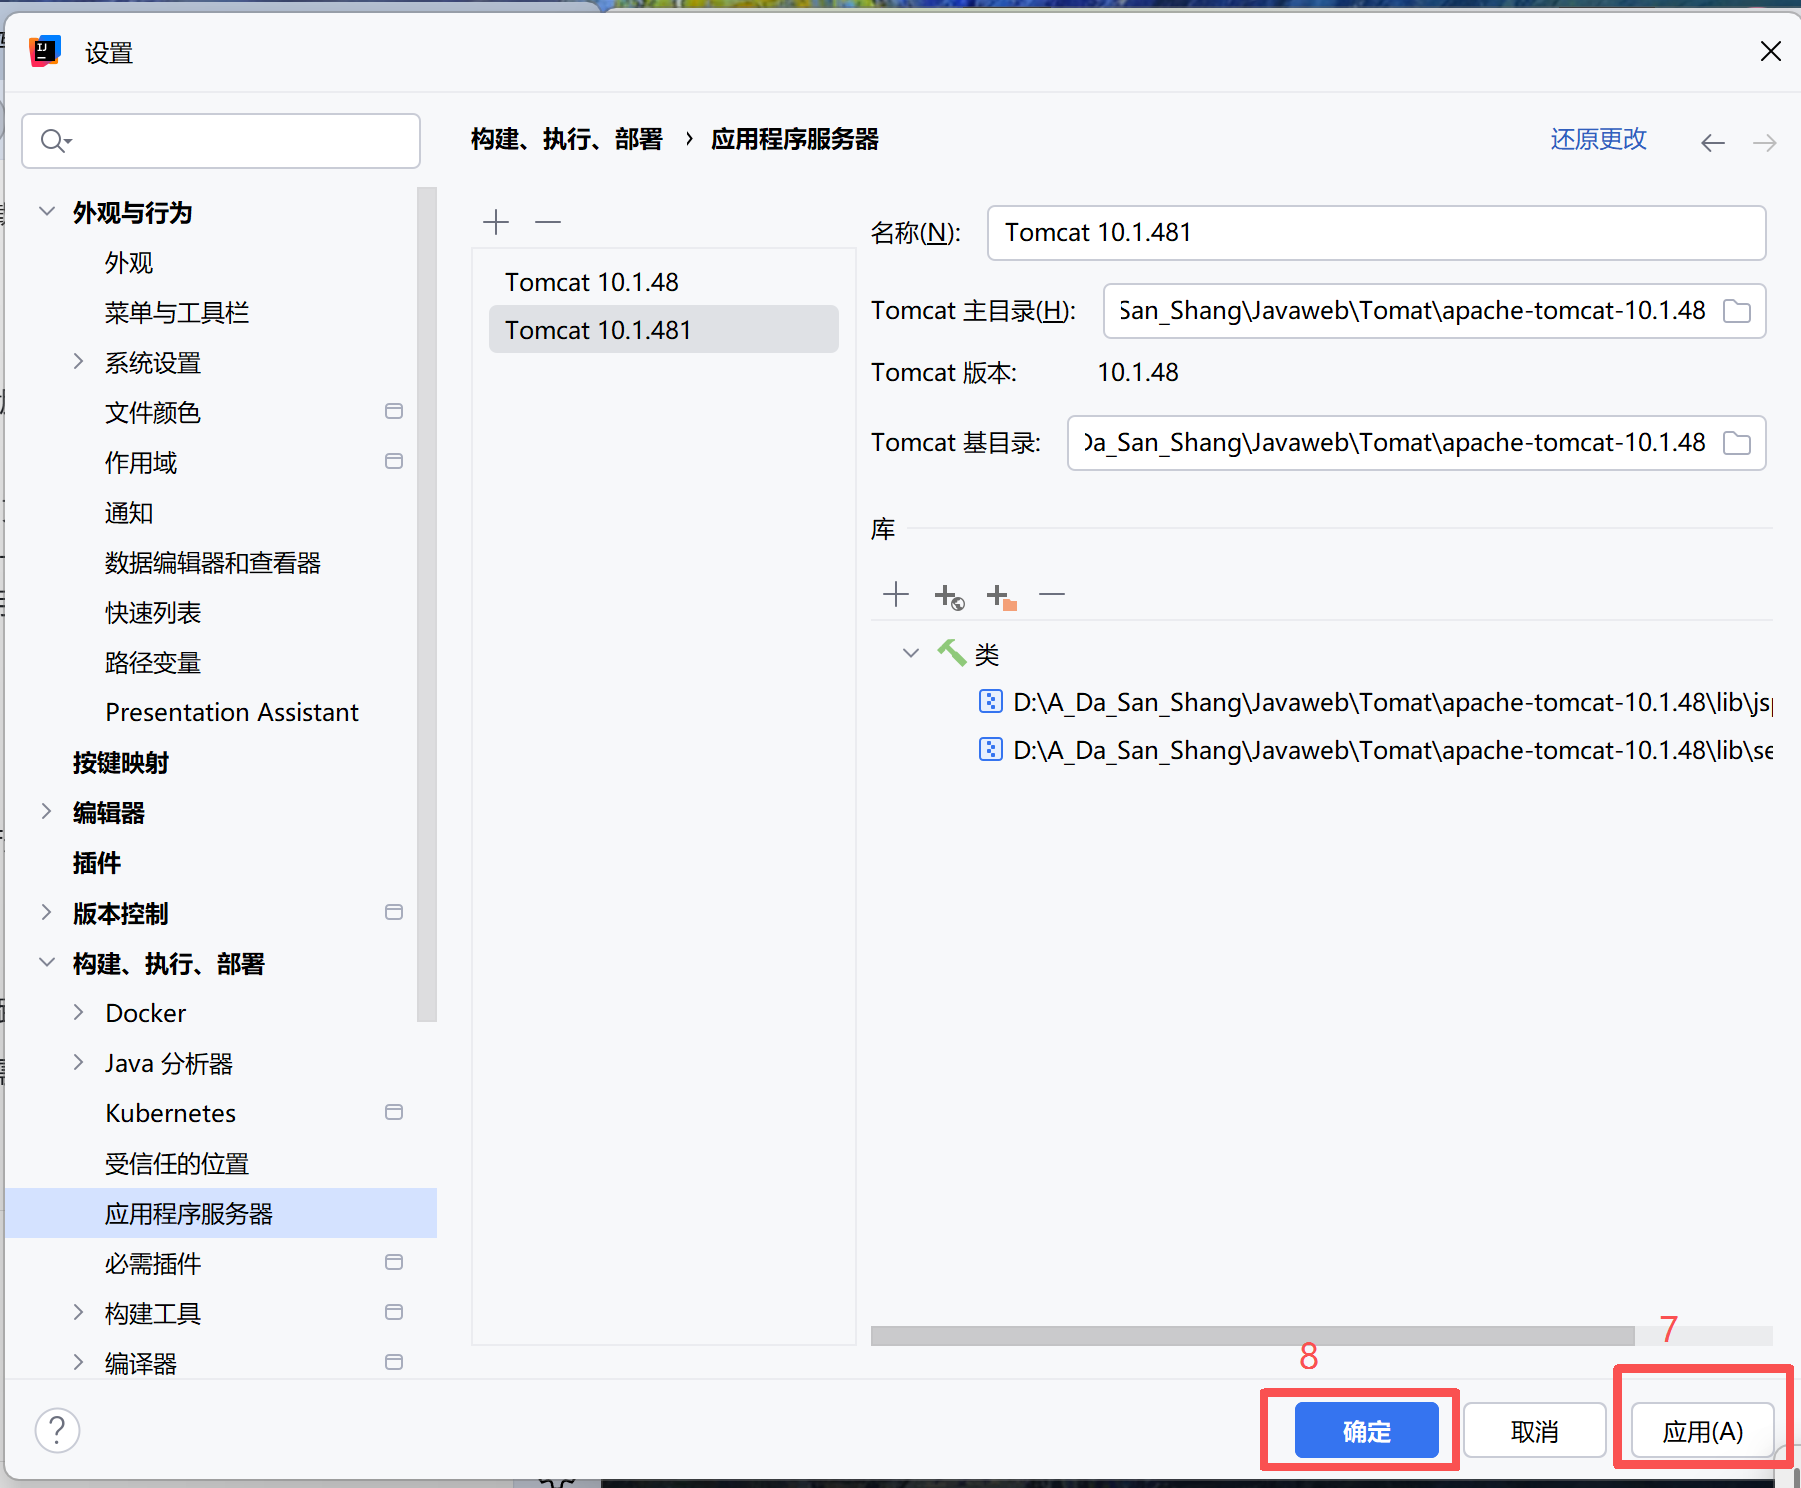Click the add application server plus icon
Image resolution: width=1801 pixels, height=1488 pixels.
496,221
